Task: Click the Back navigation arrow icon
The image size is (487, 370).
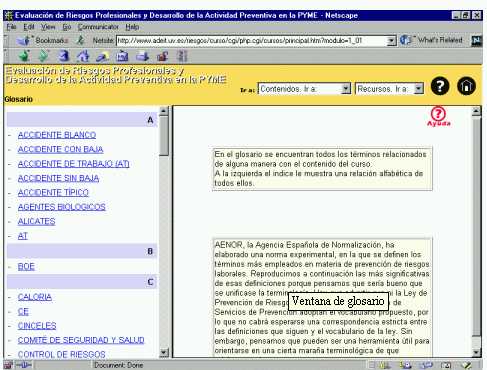Action: pyautogui.click(x=24, y=56)
